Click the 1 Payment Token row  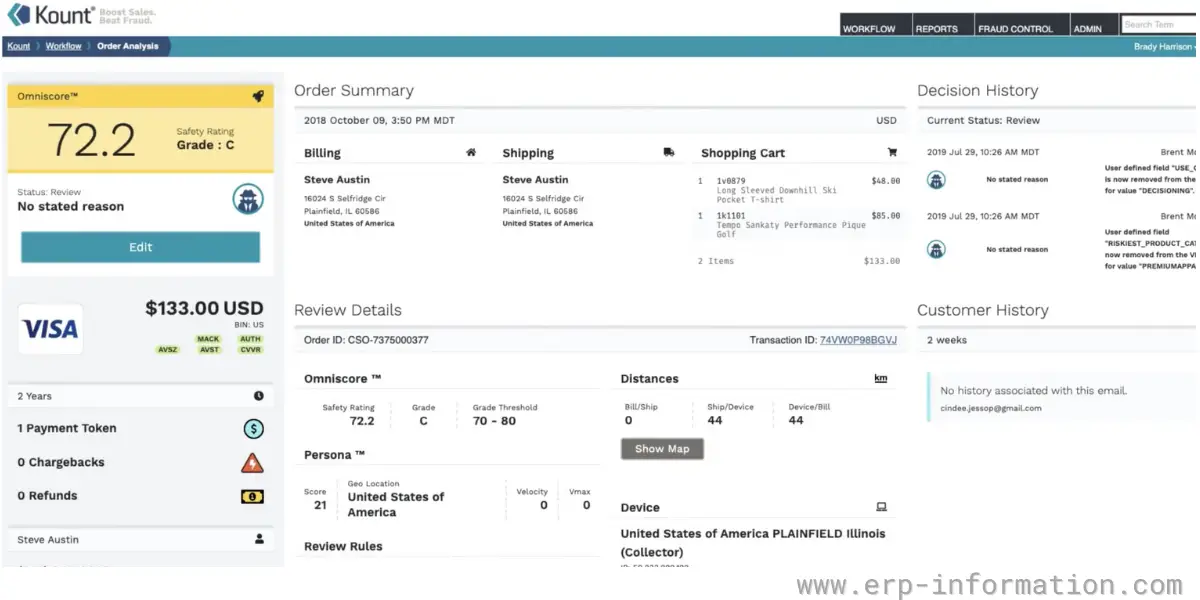pyautogui.click(x=141, y=429)
